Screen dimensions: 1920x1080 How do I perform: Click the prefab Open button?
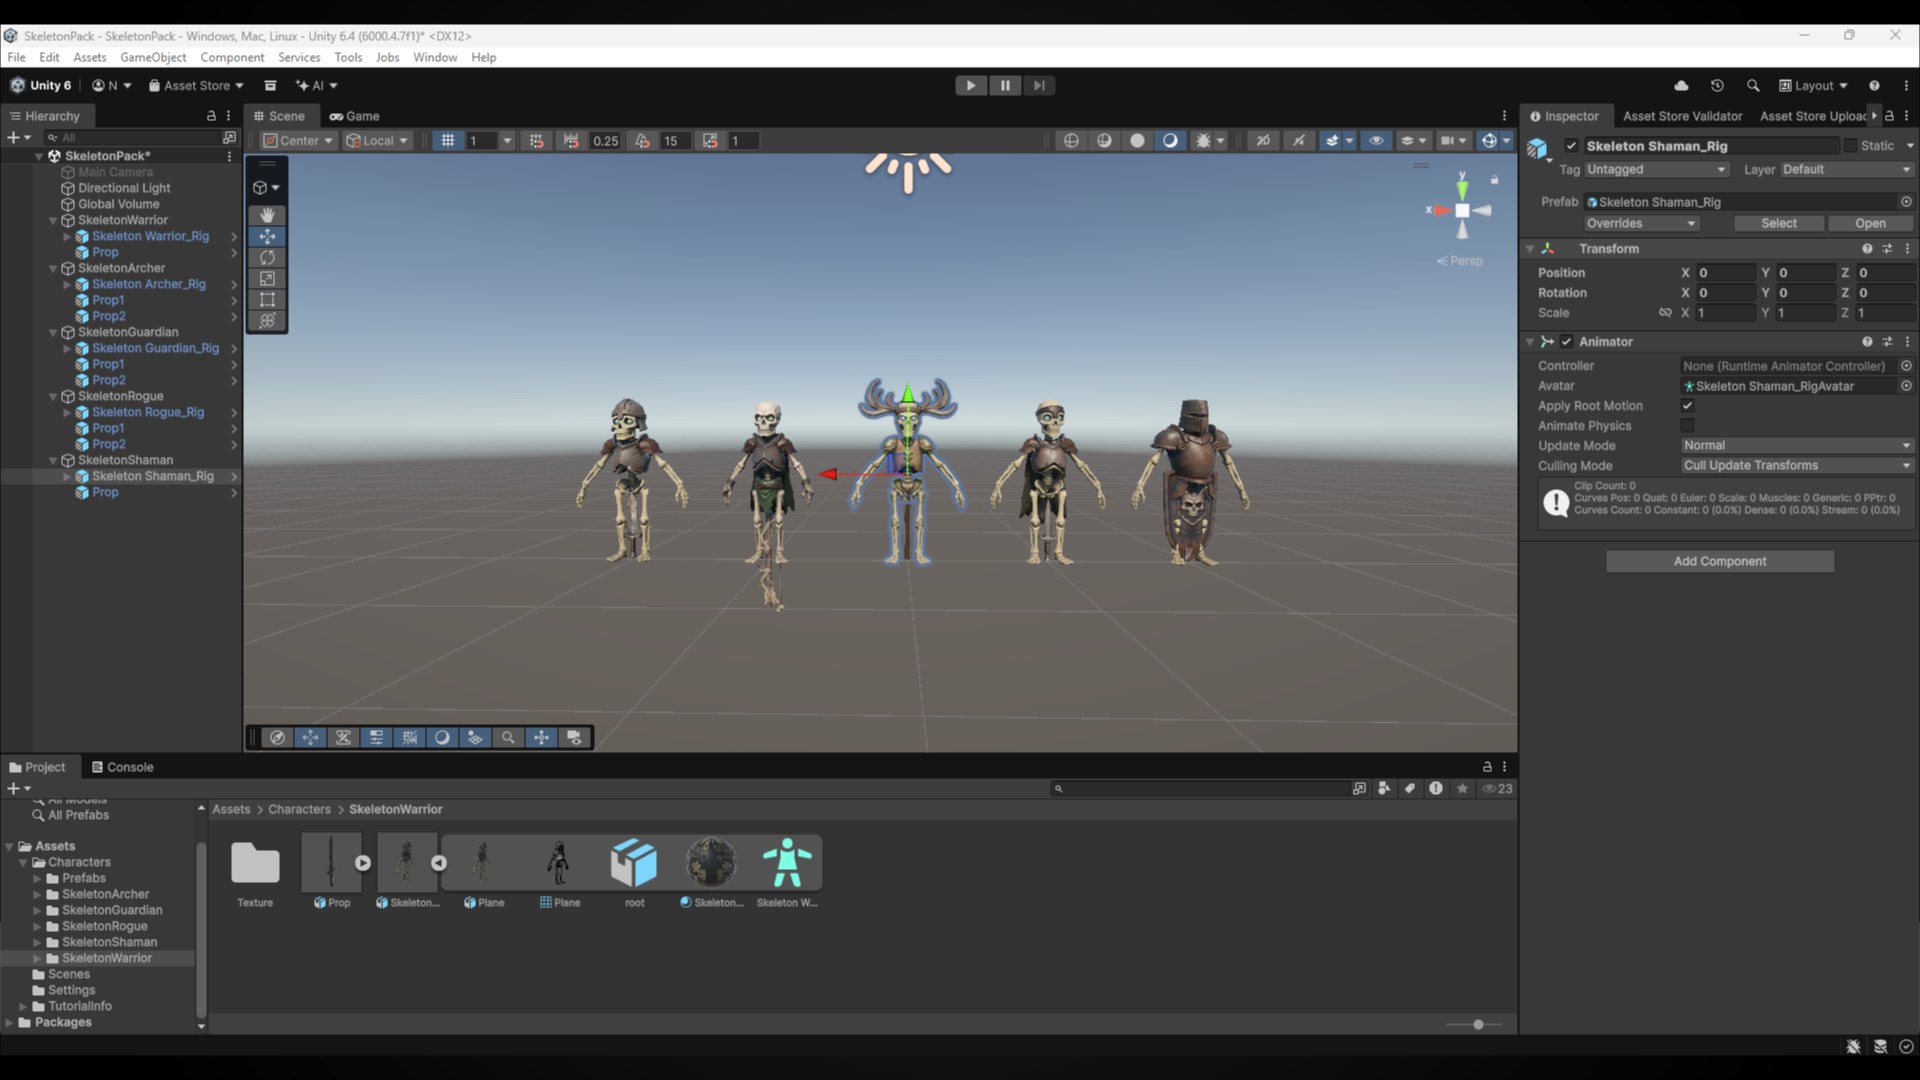1870,224
